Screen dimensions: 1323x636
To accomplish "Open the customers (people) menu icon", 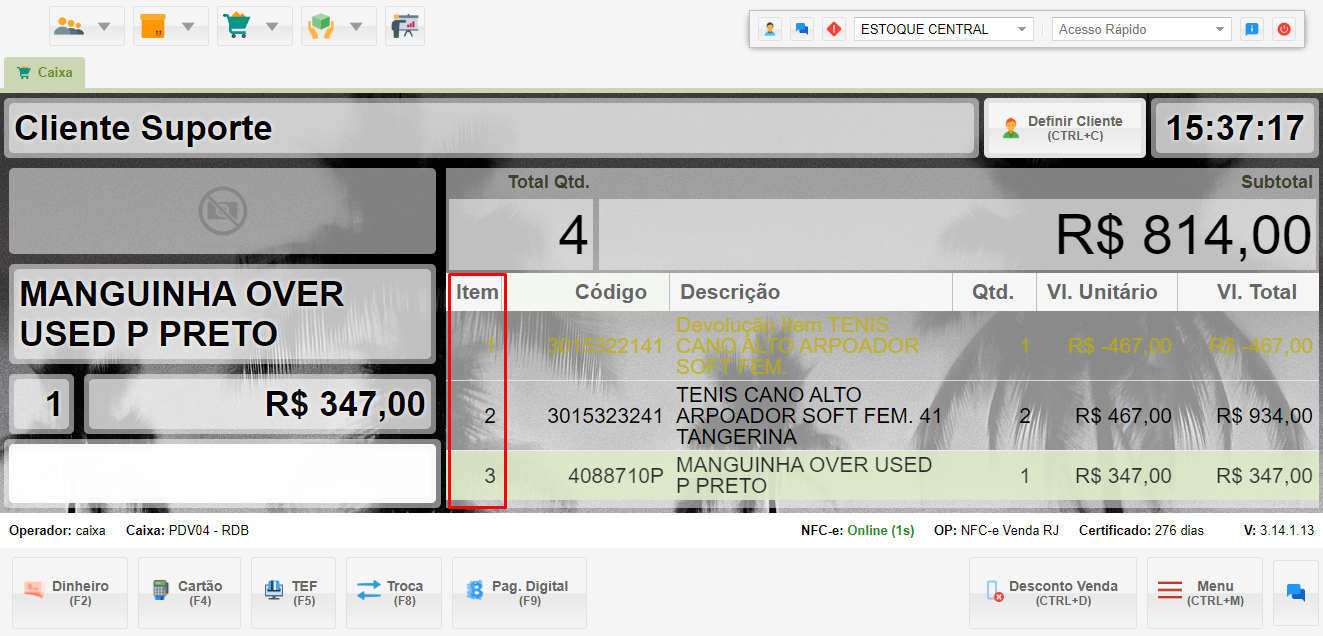I will (x=70, y=26).
